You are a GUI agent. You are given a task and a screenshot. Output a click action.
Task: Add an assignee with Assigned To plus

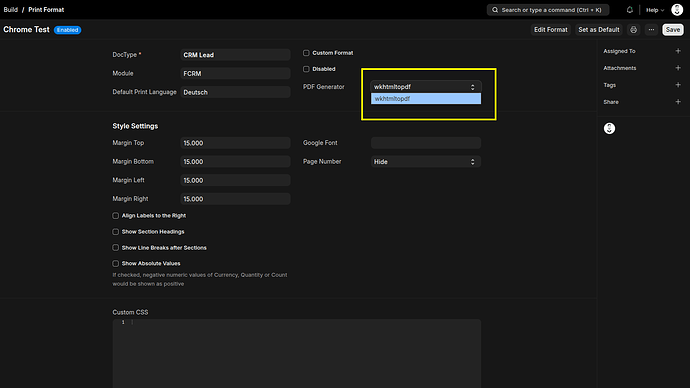tap(678, 51)
